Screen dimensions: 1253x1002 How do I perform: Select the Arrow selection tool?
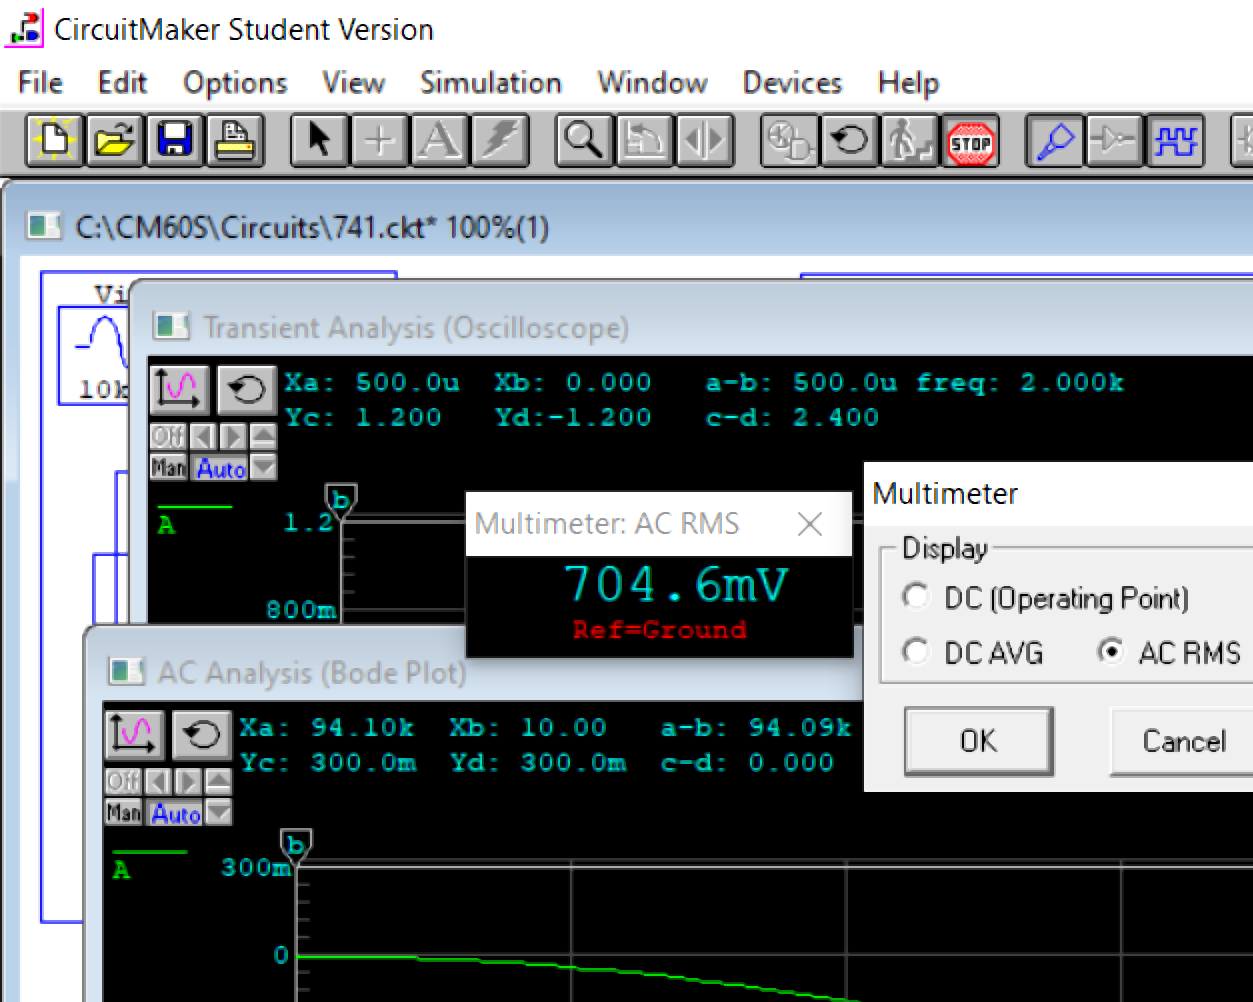(318, 141)
